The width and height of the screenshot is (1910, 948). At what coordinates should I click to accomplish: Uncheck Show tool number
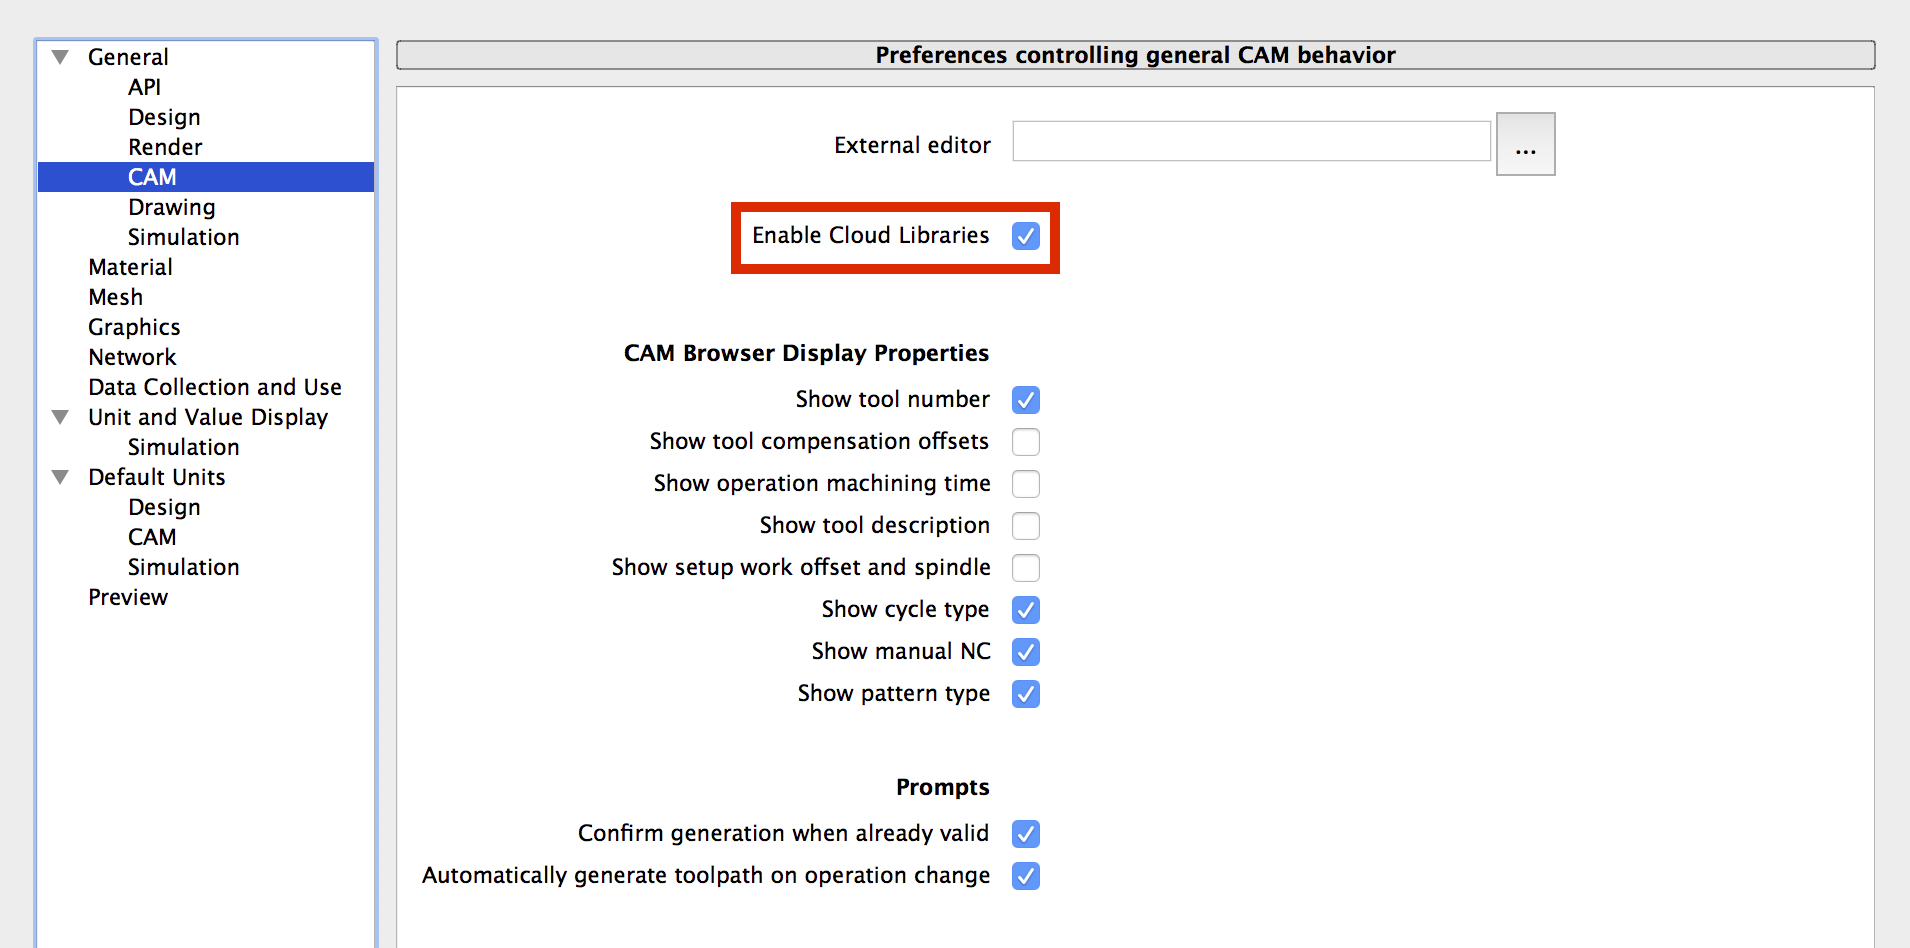(1025, 400)
